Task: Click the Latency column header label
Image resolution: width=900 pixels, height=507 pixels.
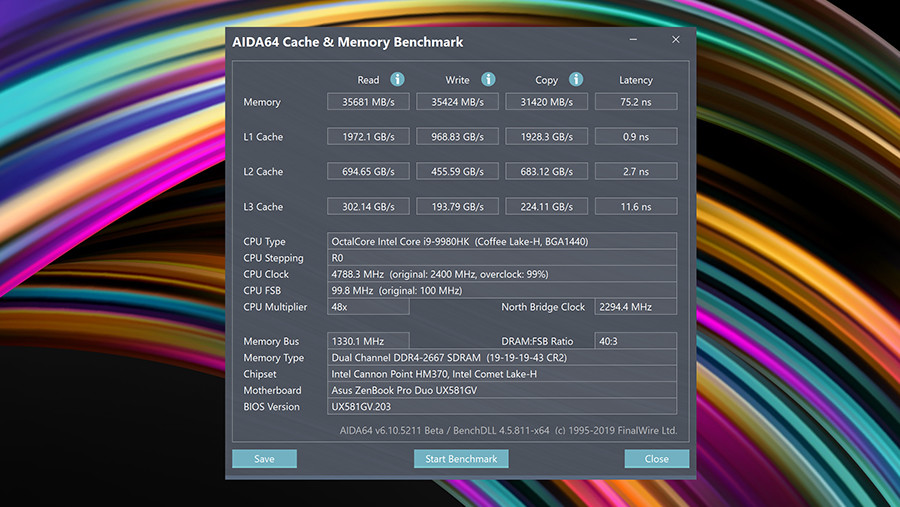Action: coord(636,80)
